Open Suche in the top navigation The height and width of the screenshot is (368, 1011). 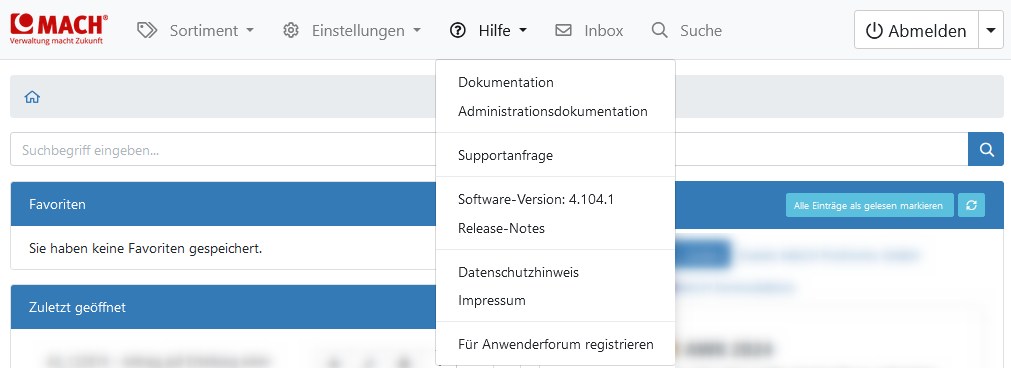(x=687, y=30)
